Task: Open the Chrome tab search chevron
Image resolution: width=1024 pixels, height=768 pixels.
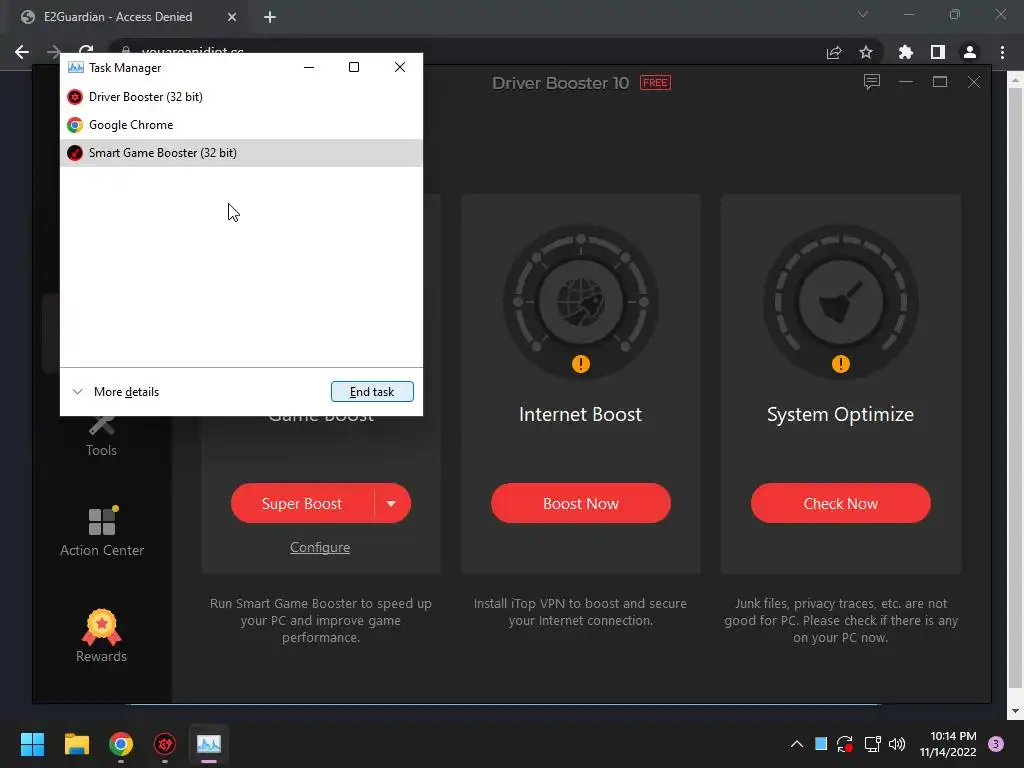Action: [x=863, y=14]
